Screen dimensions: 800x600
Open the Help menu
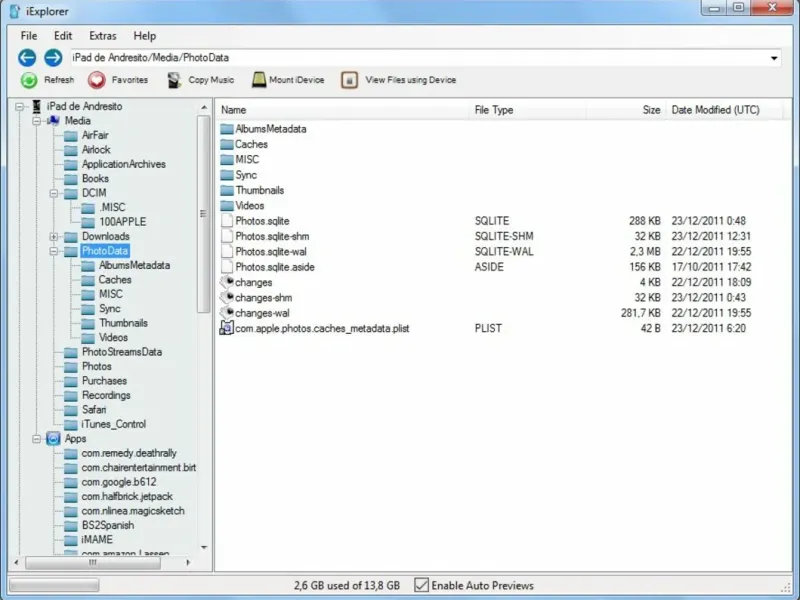click(x=144, y=36)
